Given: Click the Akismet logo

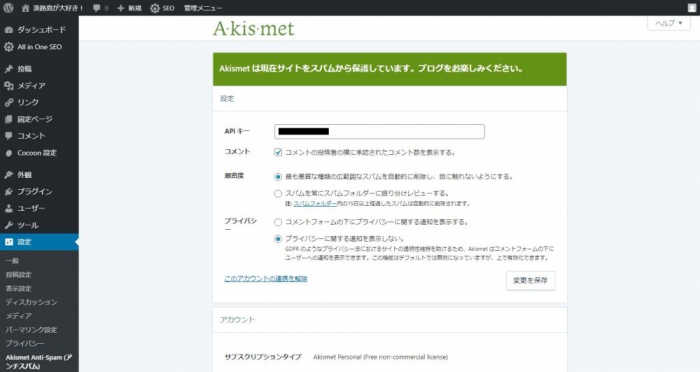Looking at the screenshot, I should pos(254,29).
